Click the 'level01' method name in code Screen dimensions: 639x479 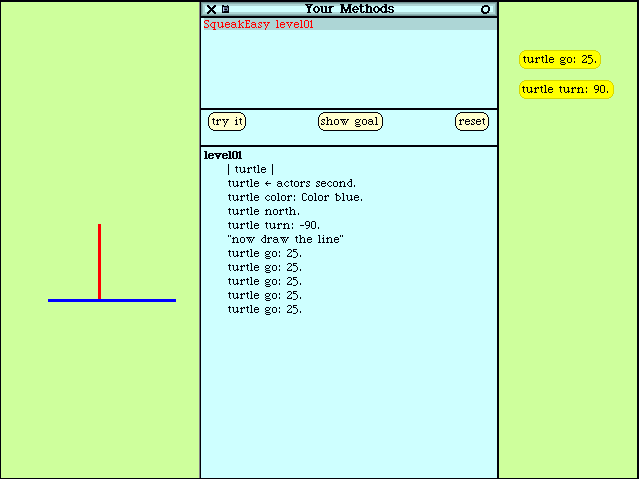point(223,155)
